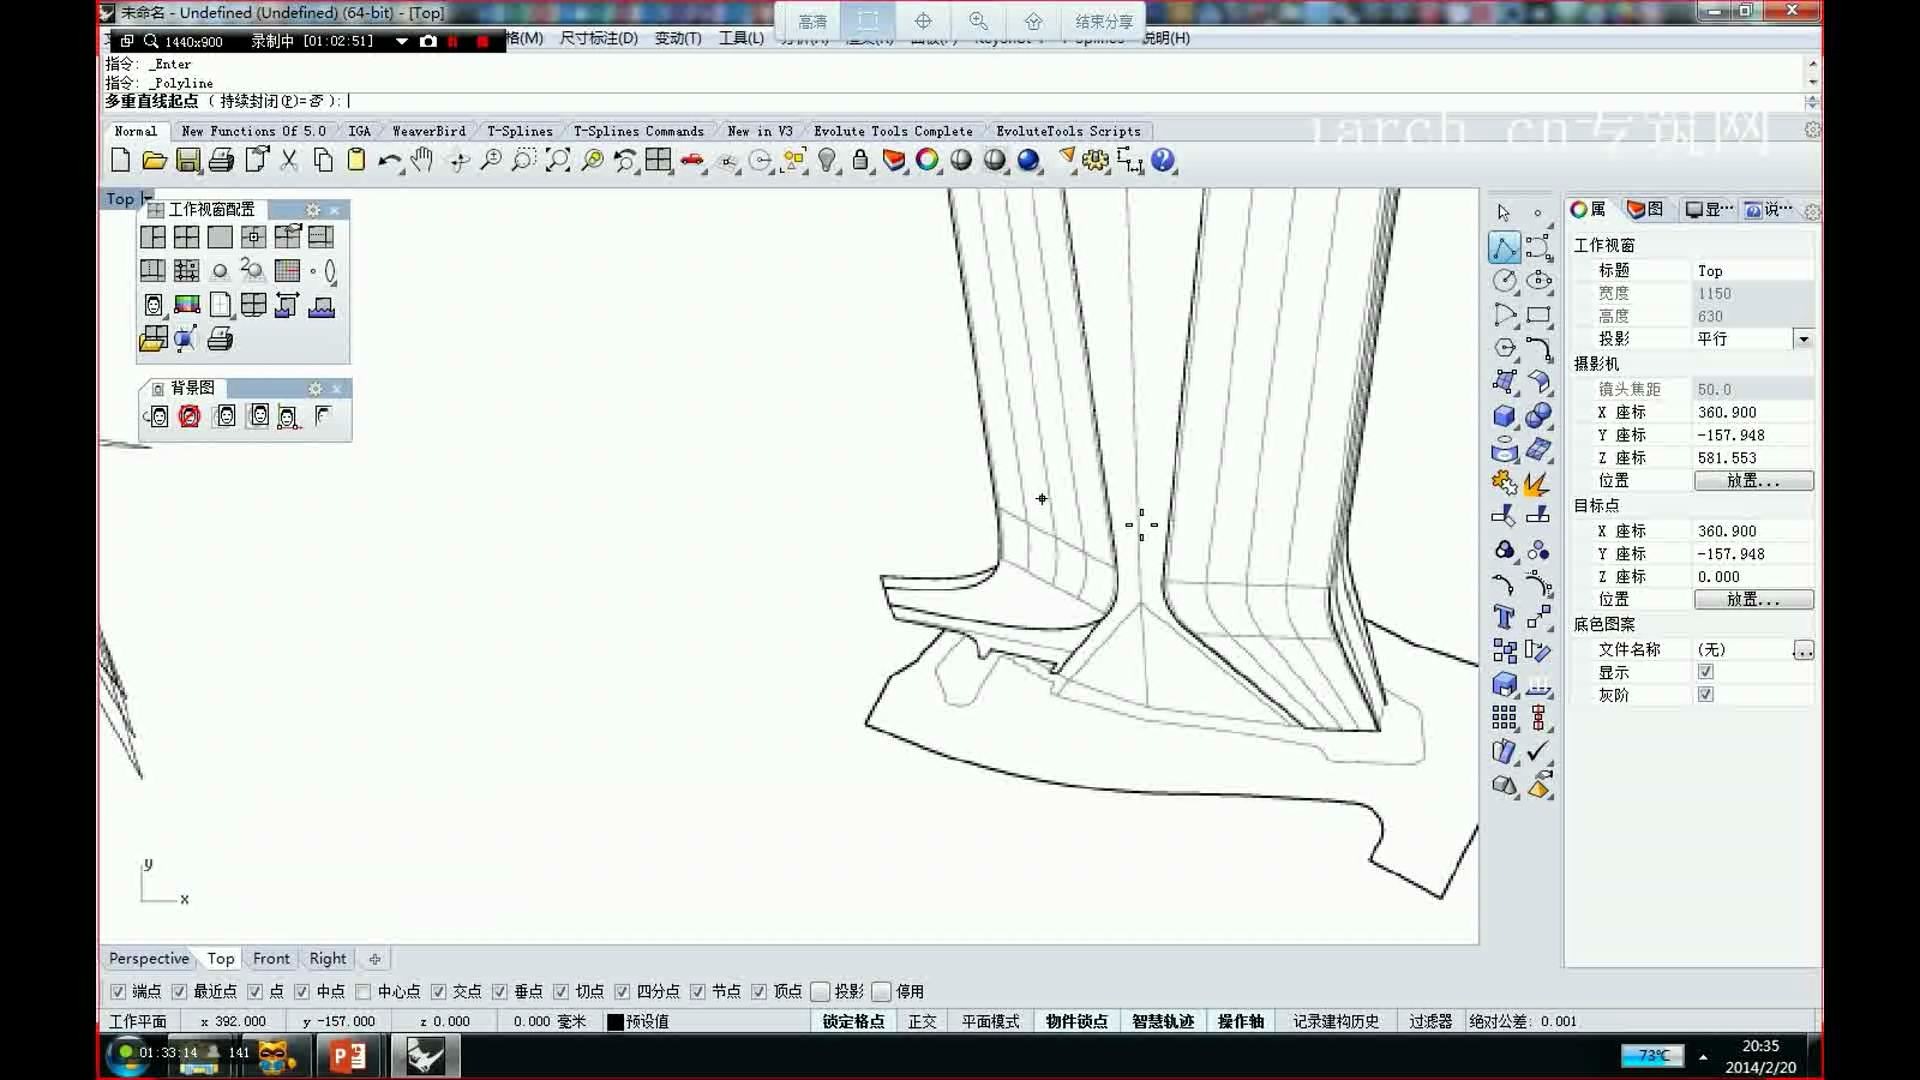Click the Lock padlock icon in toolbar

pyautogui.click(x=860, y=160)
